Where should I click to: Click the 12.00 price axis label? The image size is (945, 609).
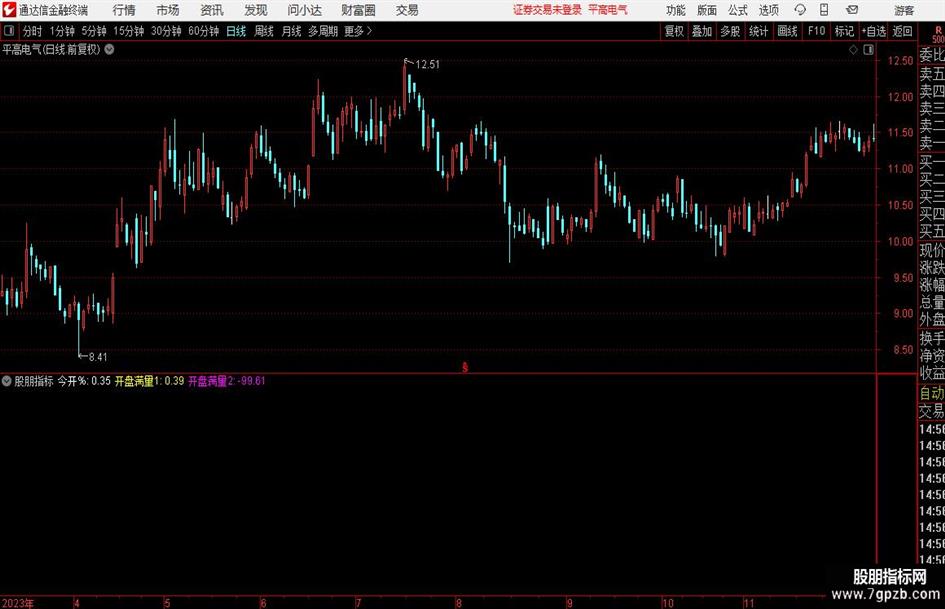(900, 97)
